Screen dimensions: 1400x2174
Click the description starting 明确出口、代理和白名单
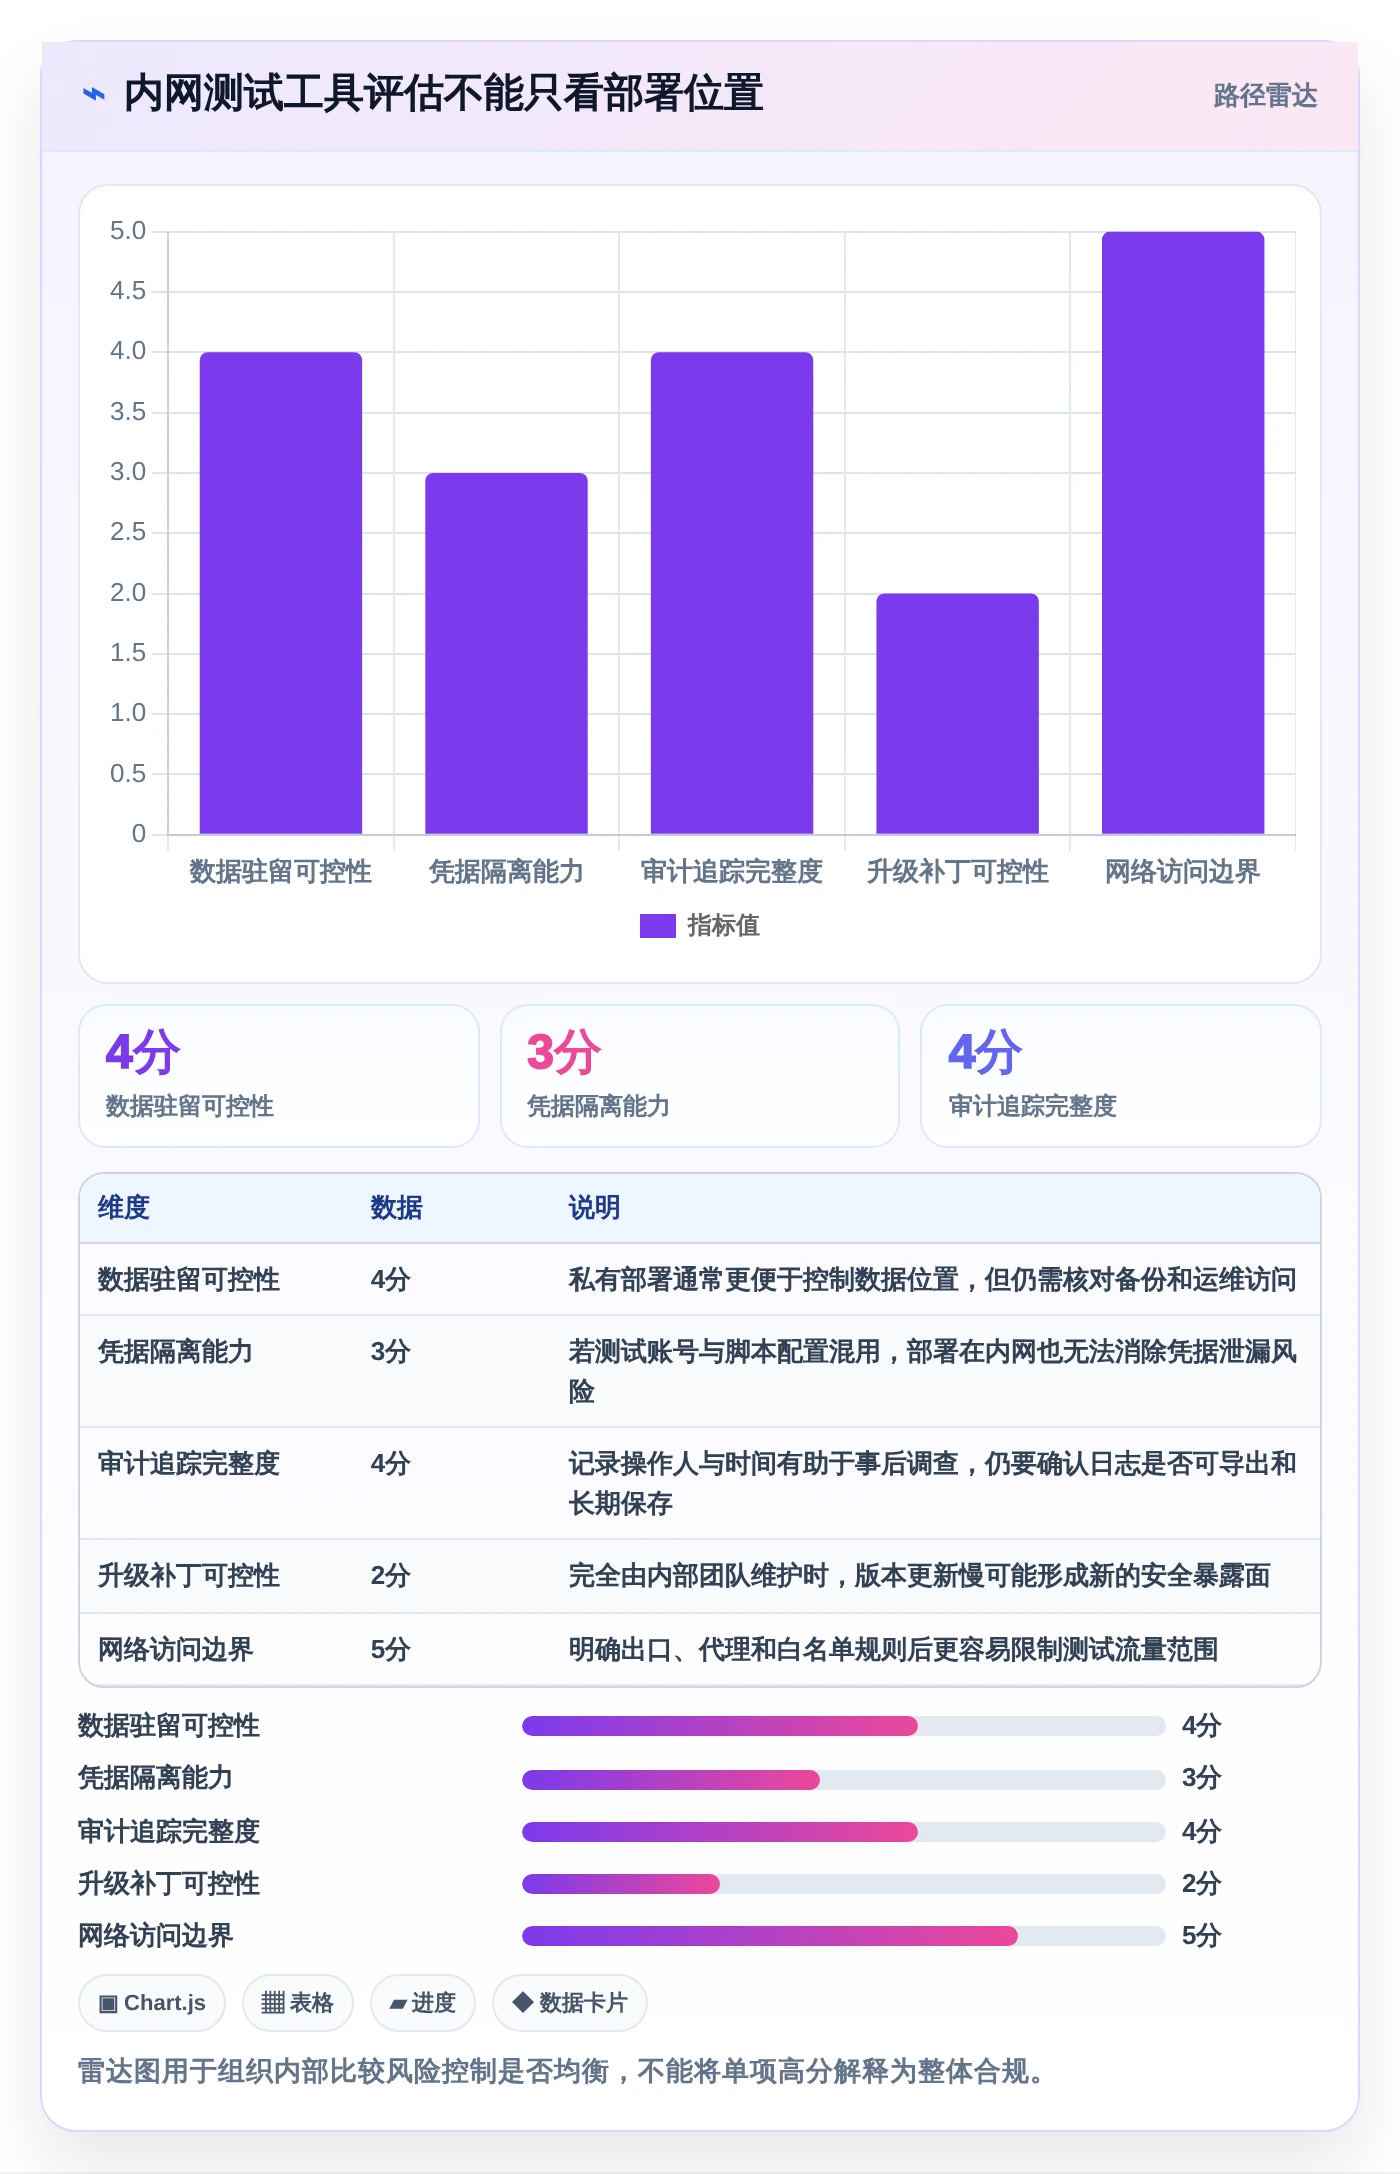[893, 1650]
